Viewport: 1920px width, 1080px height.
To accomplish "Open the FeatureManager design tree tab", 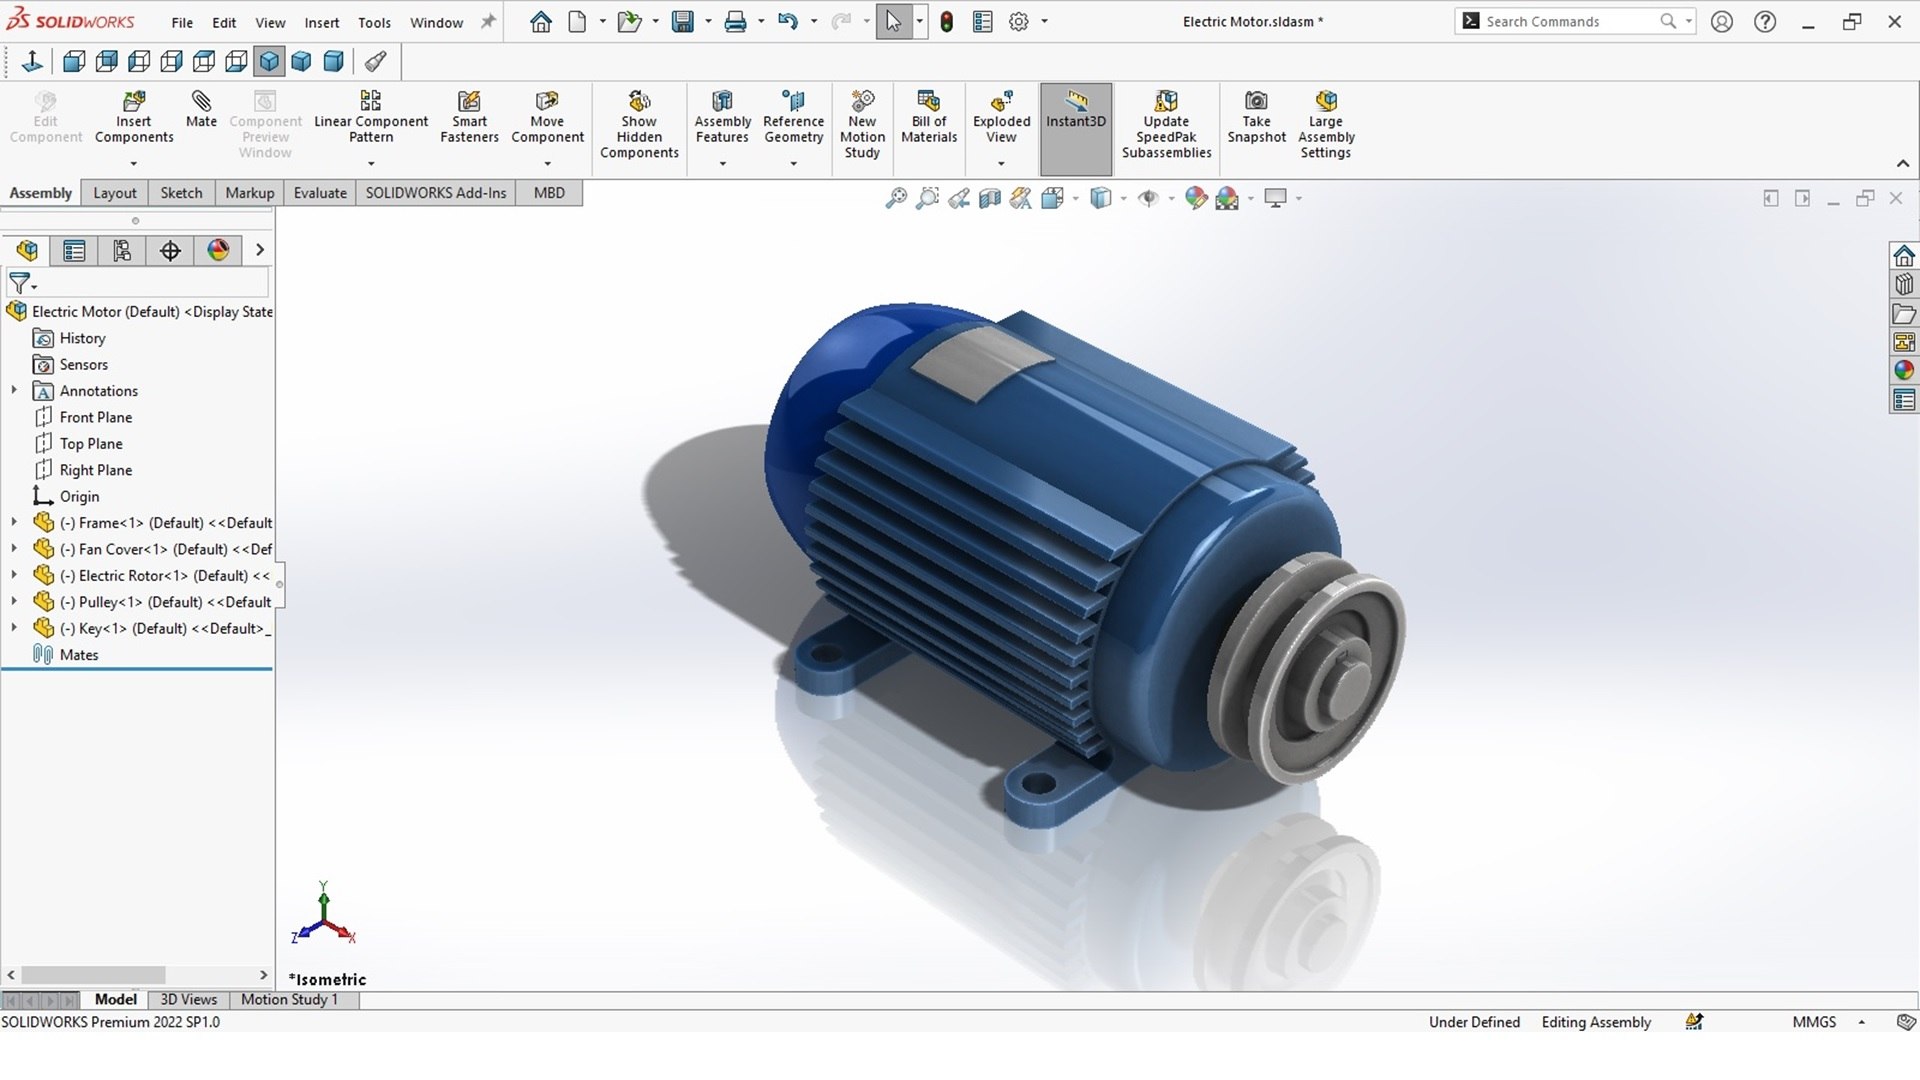I will point(27,250).
